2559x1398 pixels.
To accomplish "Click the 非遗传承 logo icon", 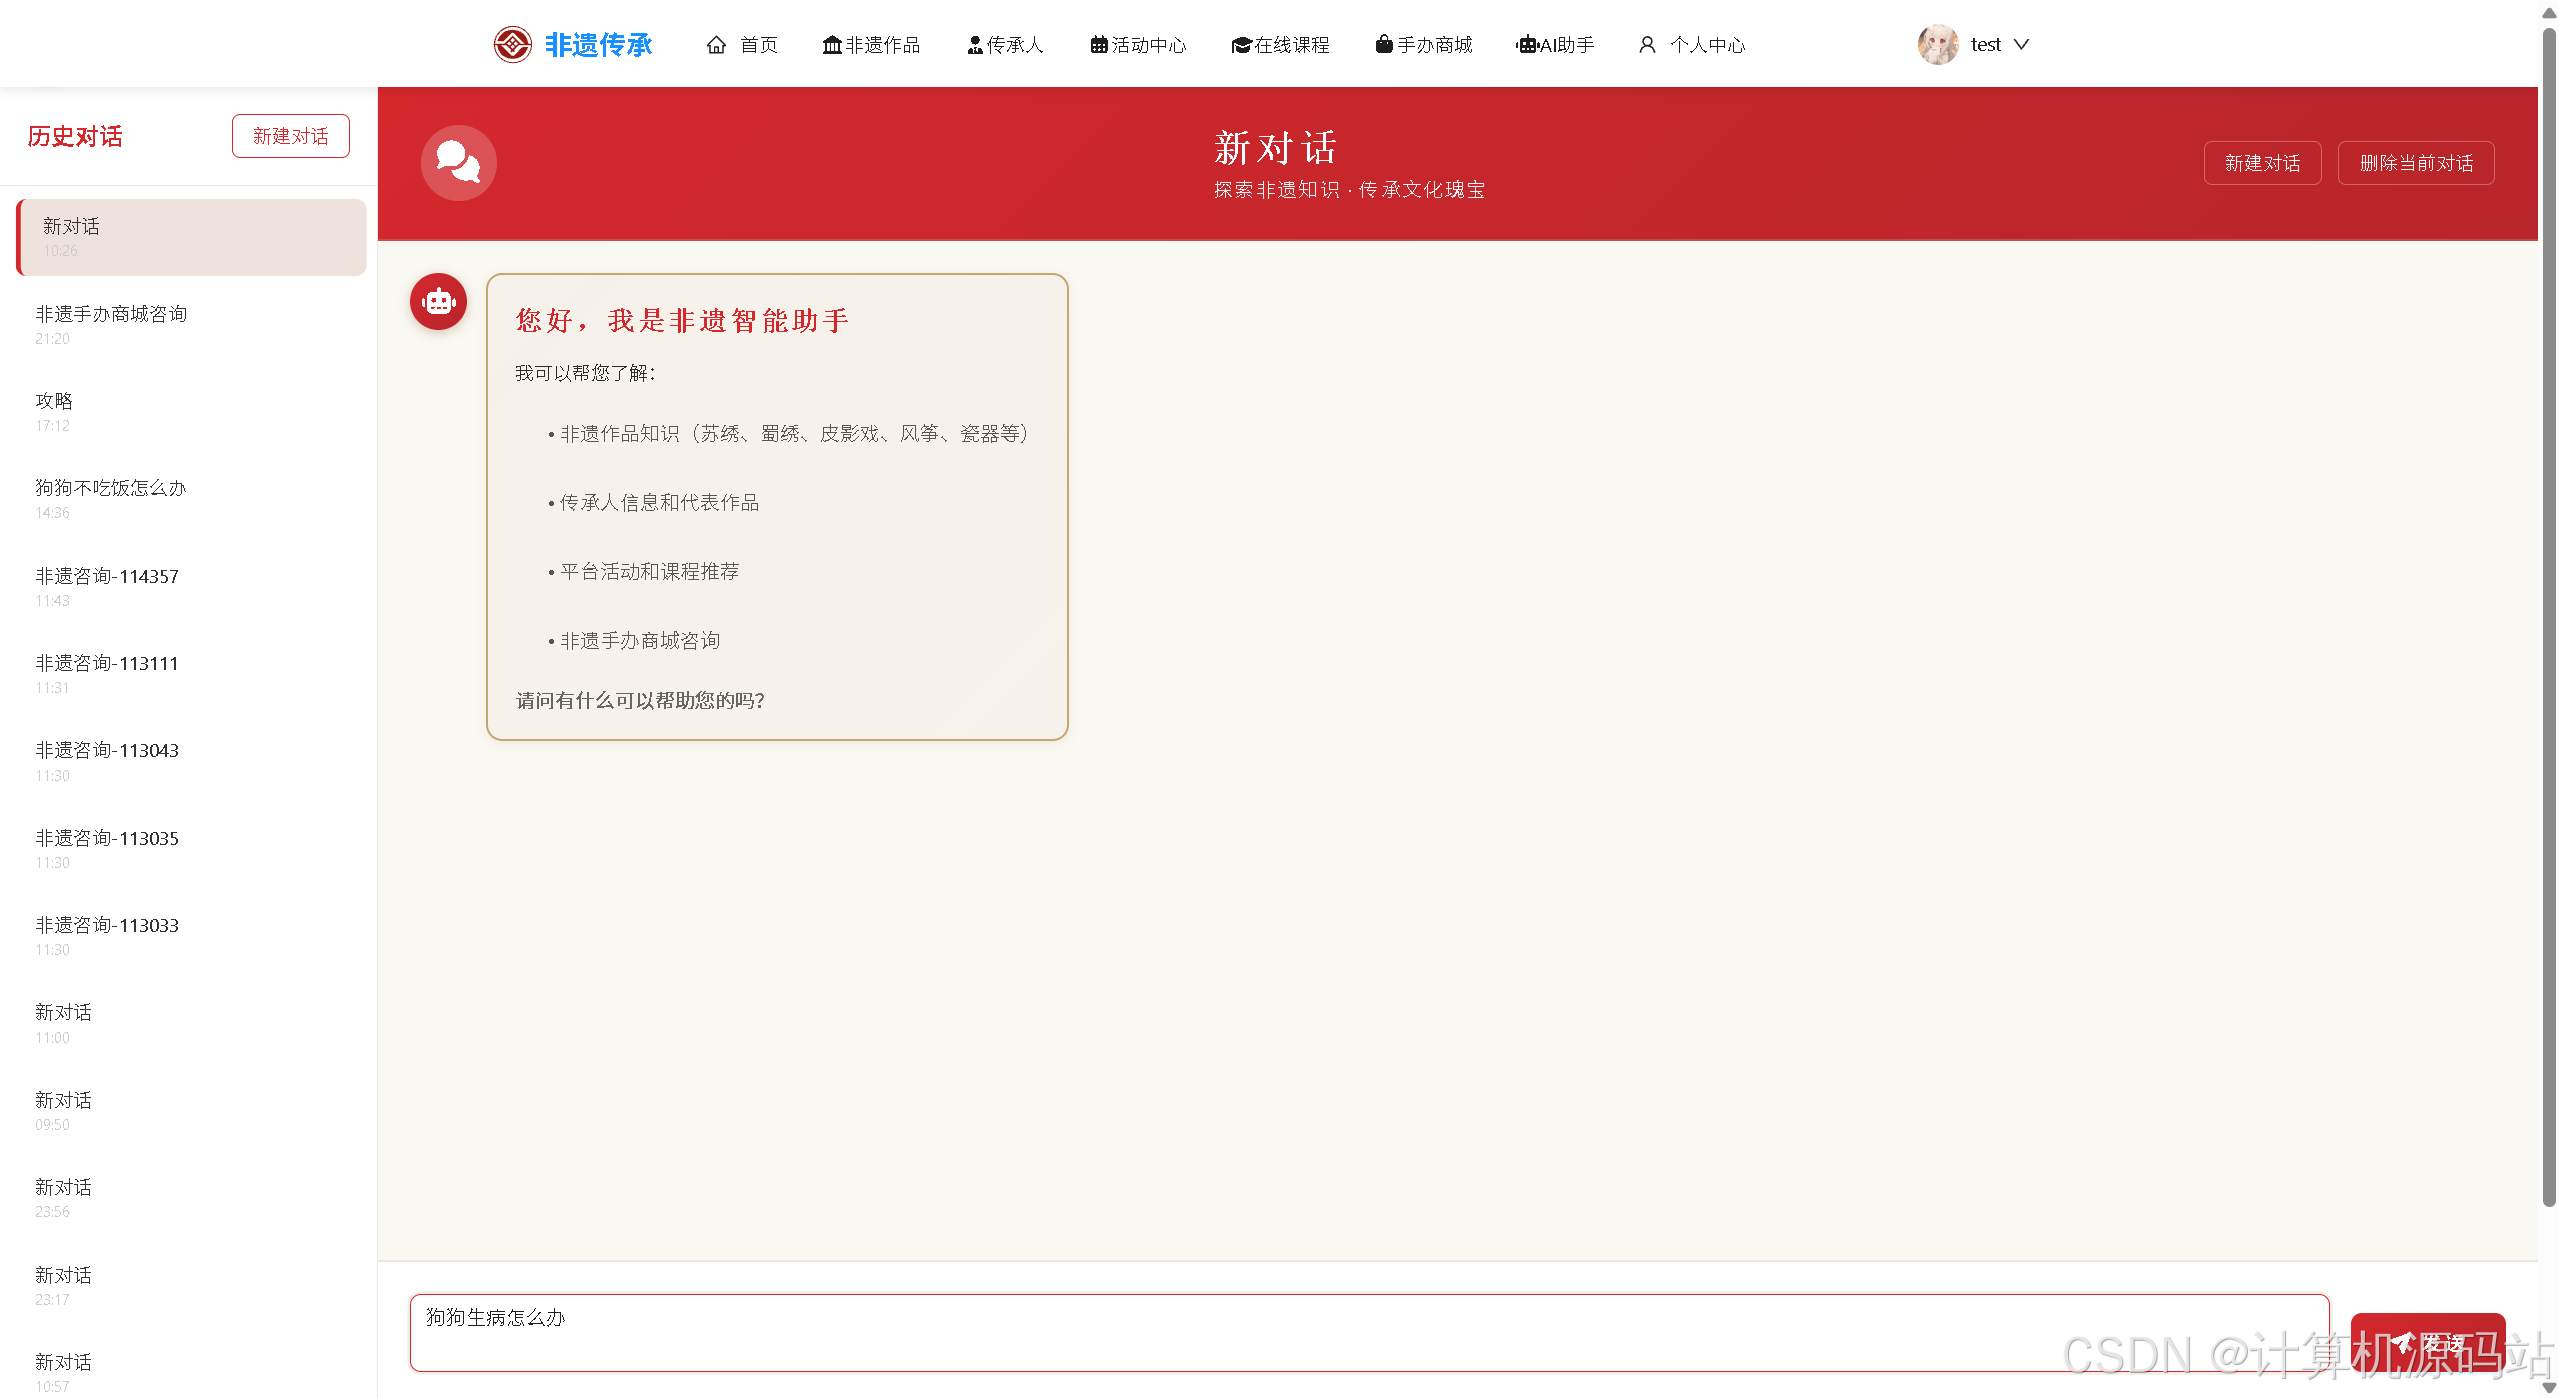I will click(512, 44).
